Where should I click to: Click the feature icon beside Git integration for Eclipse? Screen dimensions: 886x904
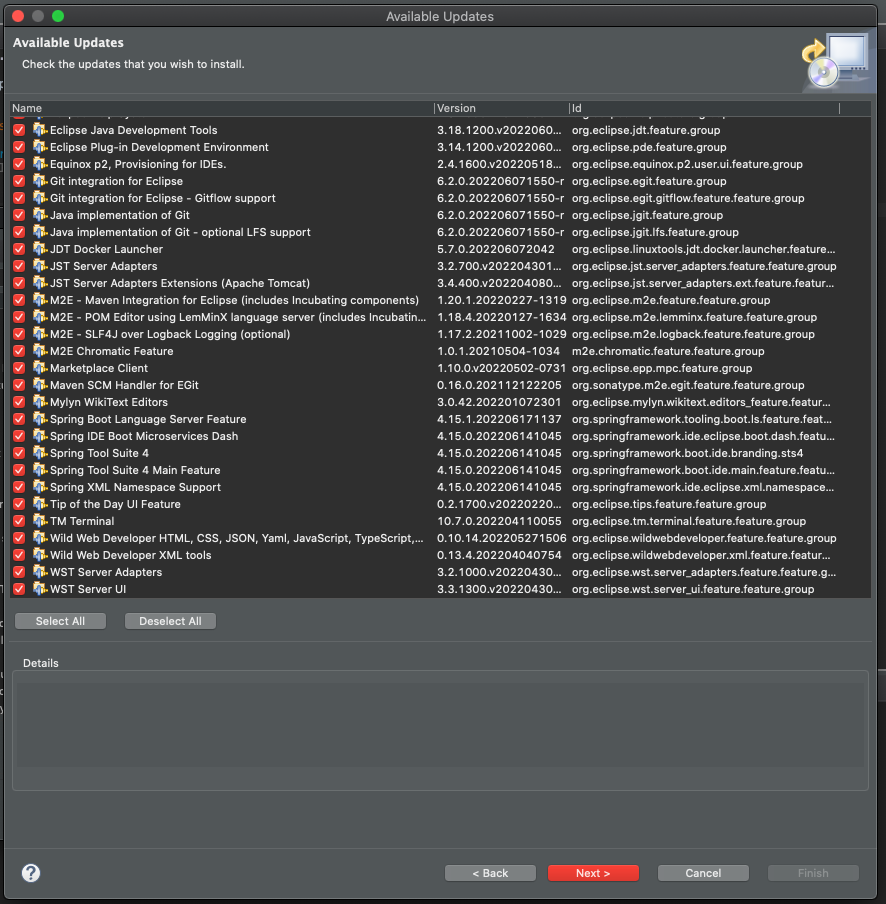[x=40, y=181]
